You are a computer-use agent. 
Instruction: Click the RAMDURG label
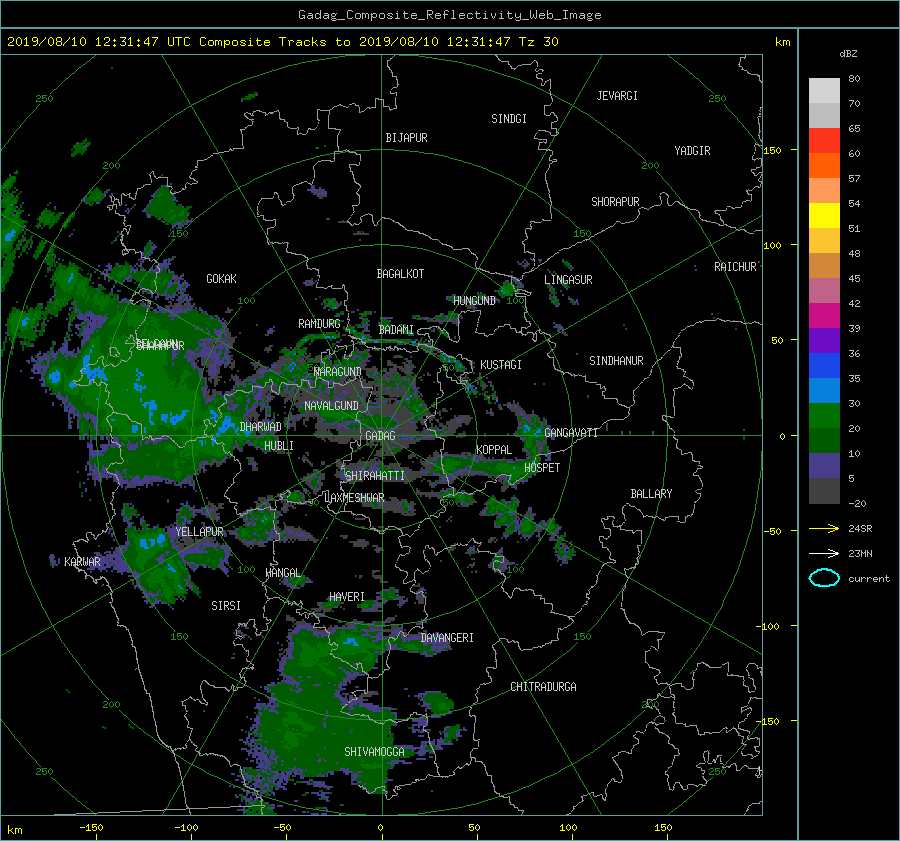tap(319, 324)
